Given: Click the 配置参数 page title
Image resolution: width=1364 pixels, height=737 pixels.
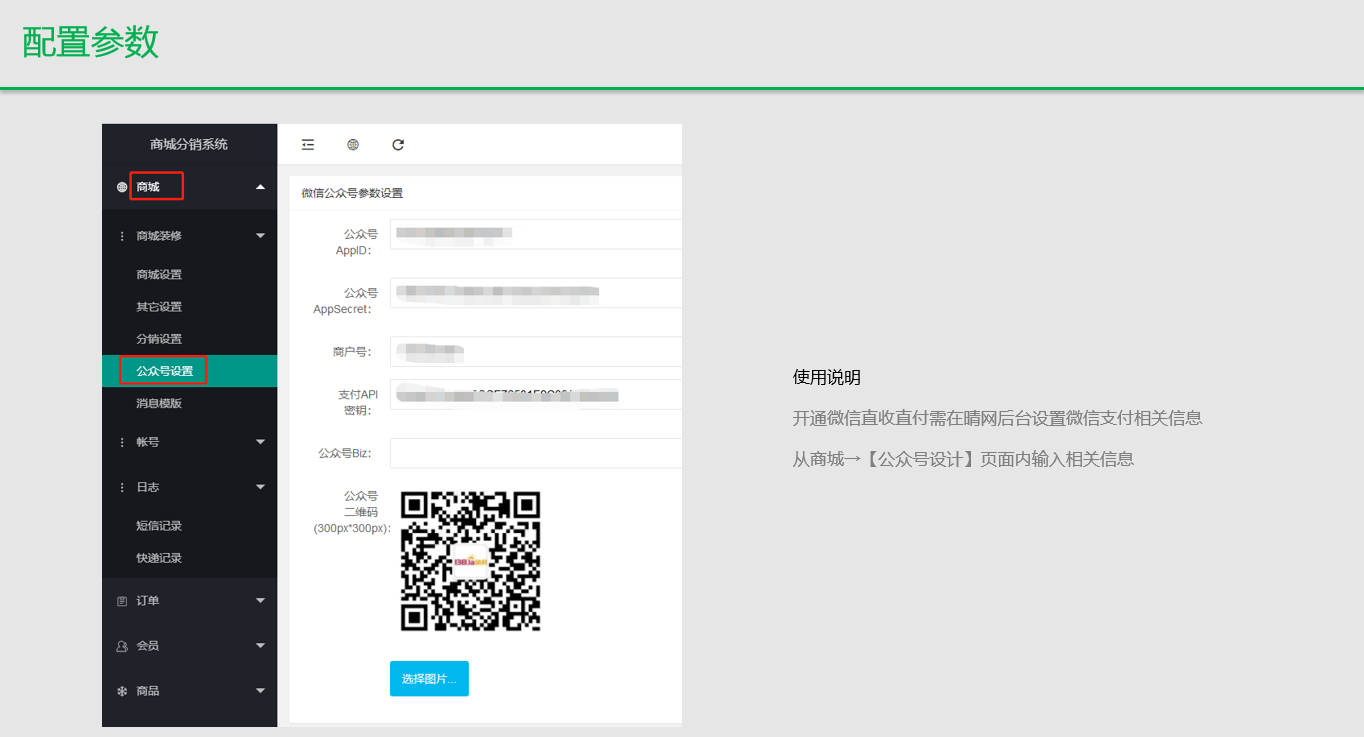Looking at the screenshot, I should (x=91, y=43).
